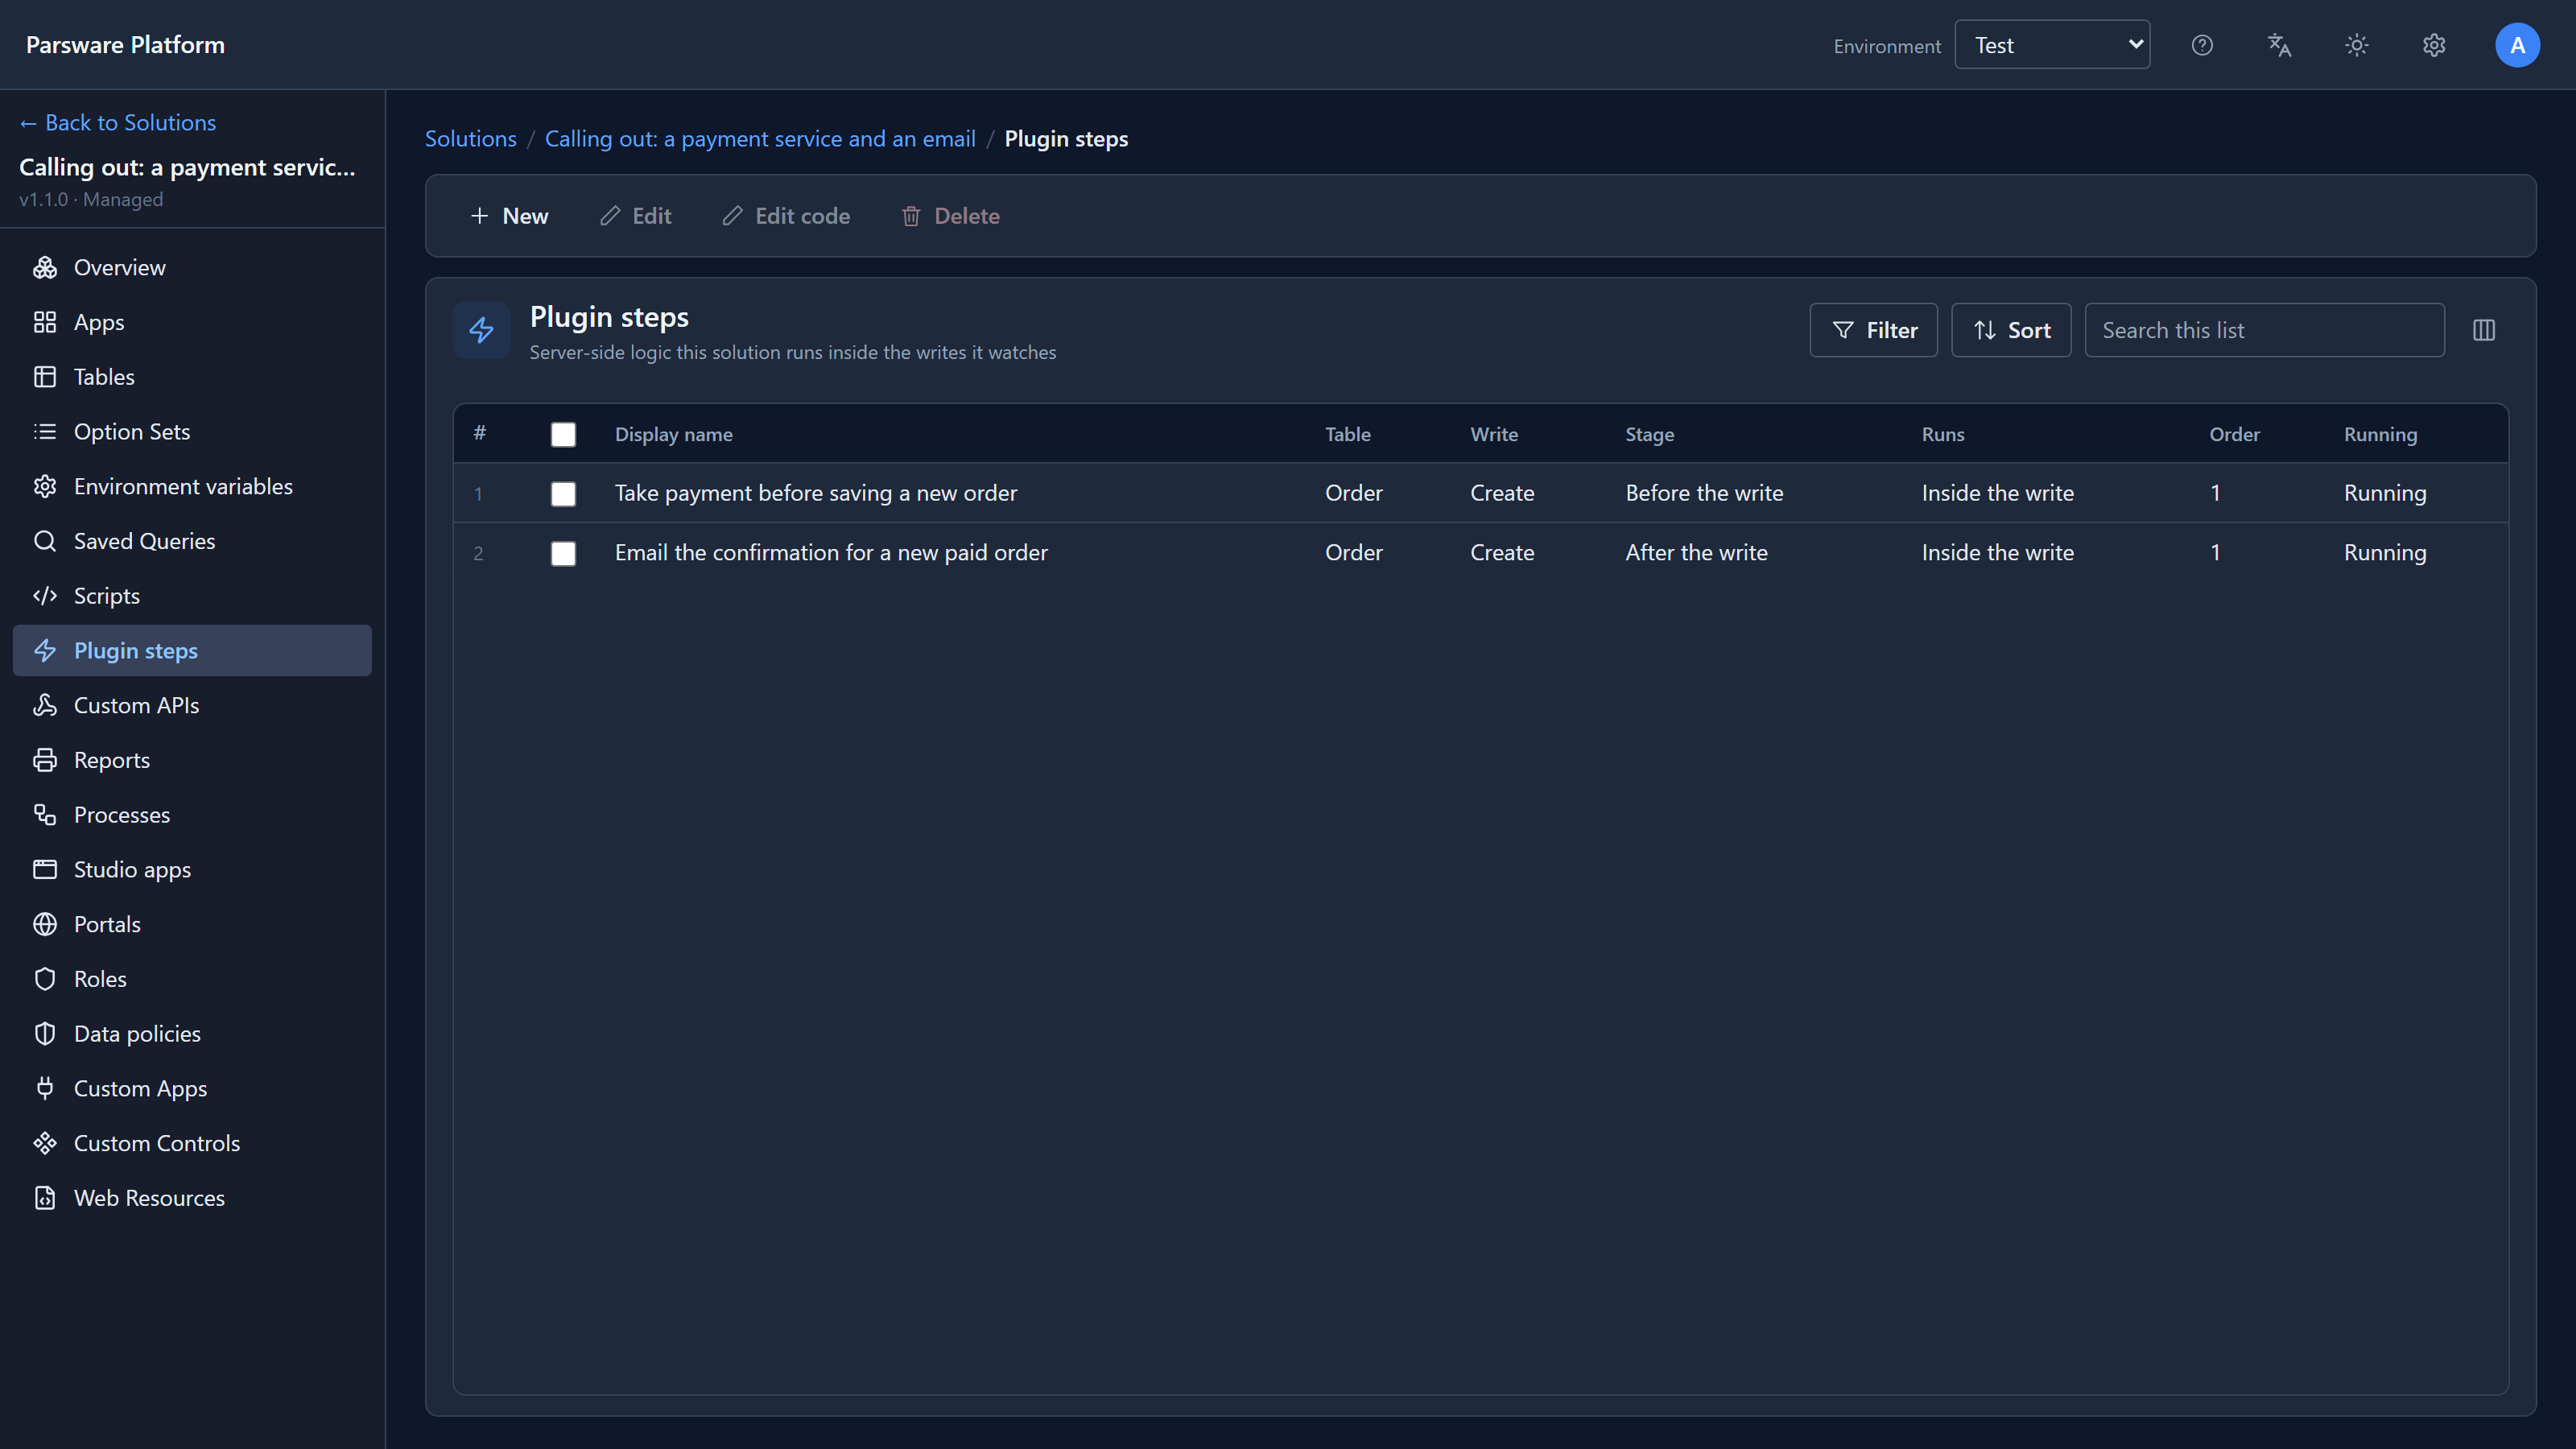Screen dimensions: 2576x1449
Task: Open Custom Apps plug icon item
Action: pos(192,1088)
